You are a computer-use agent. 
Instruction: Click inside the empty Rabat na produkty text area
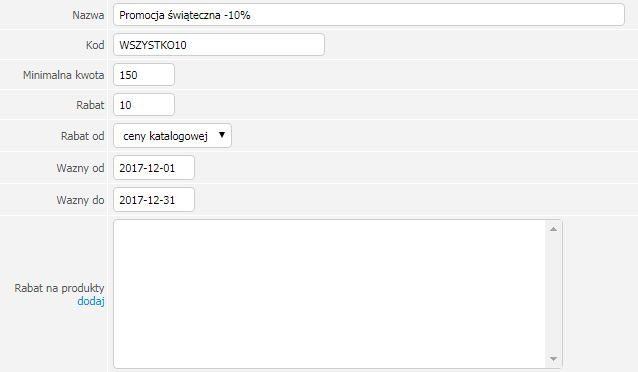coord(329,294)
